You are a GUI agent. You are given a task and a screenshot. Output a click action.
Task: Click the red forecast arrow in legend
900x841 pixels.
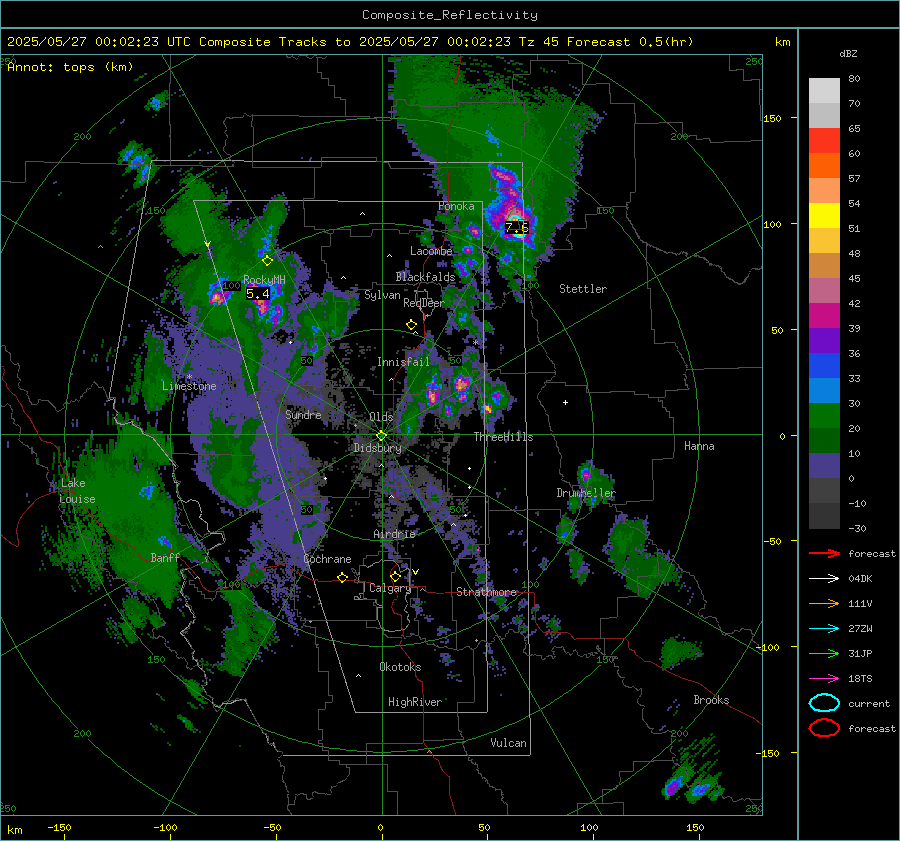(x=824, y=553)
